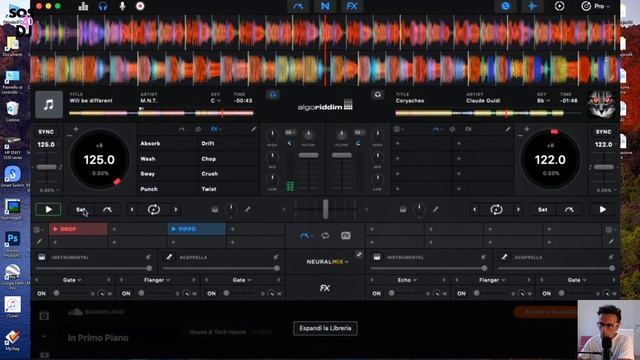
Task: Toggle SYNC on deck 2
Action: [603, 132]
